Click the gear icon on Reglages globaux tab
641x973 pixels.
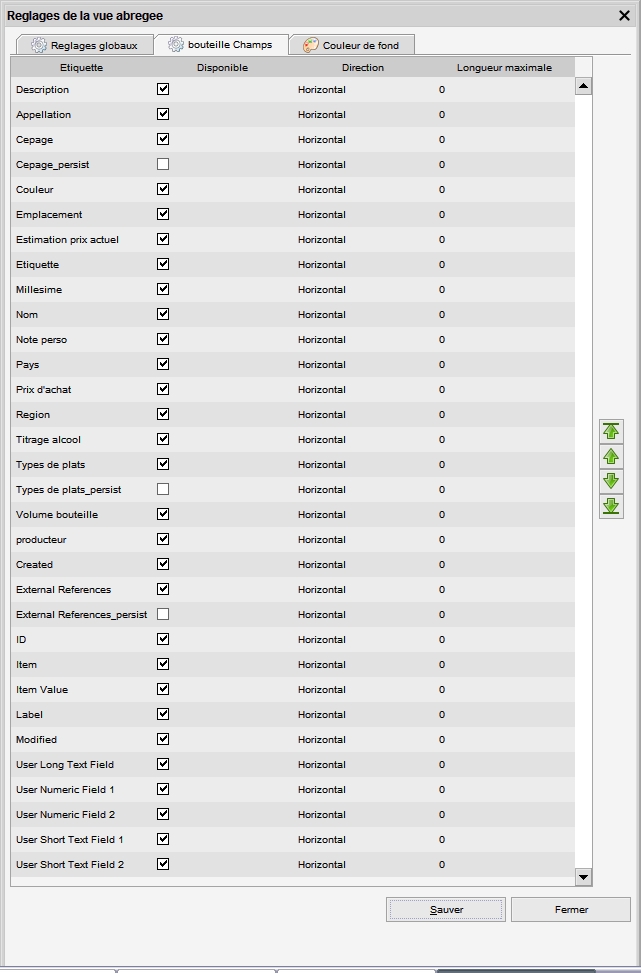click(x=38, y=45)
